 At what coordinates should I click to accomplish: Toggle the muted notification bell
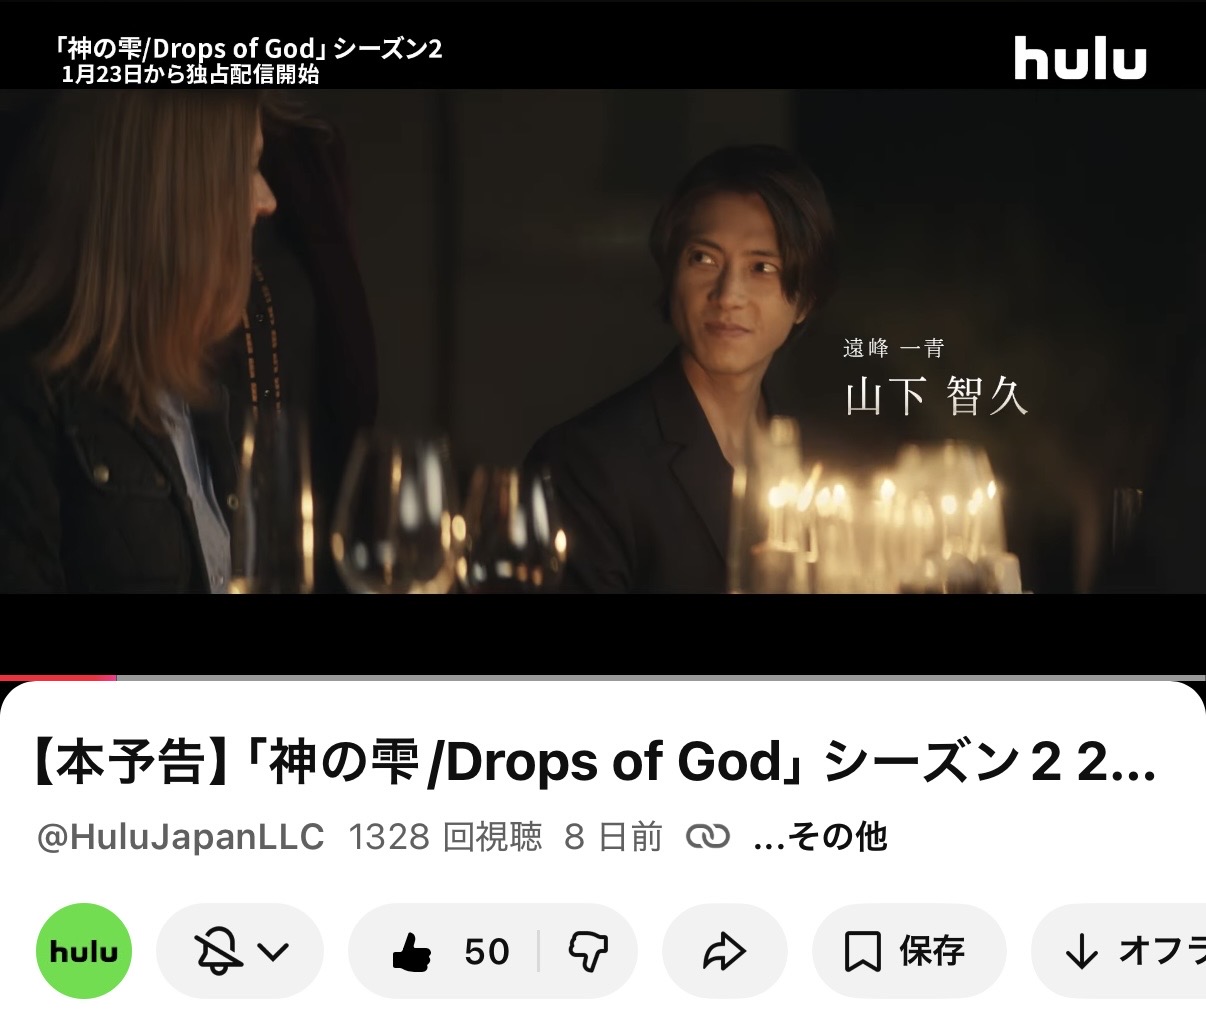218,951
